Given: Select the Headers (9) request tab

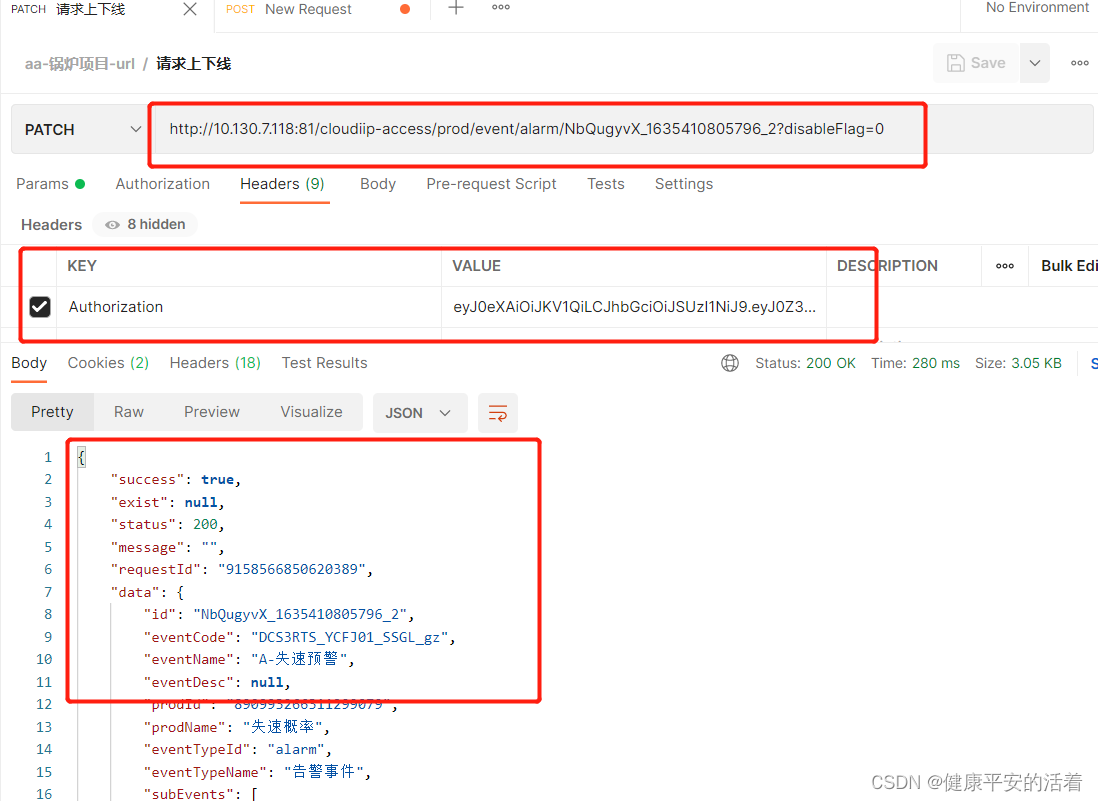Looking at the screenshot, I should pos(282,184).
